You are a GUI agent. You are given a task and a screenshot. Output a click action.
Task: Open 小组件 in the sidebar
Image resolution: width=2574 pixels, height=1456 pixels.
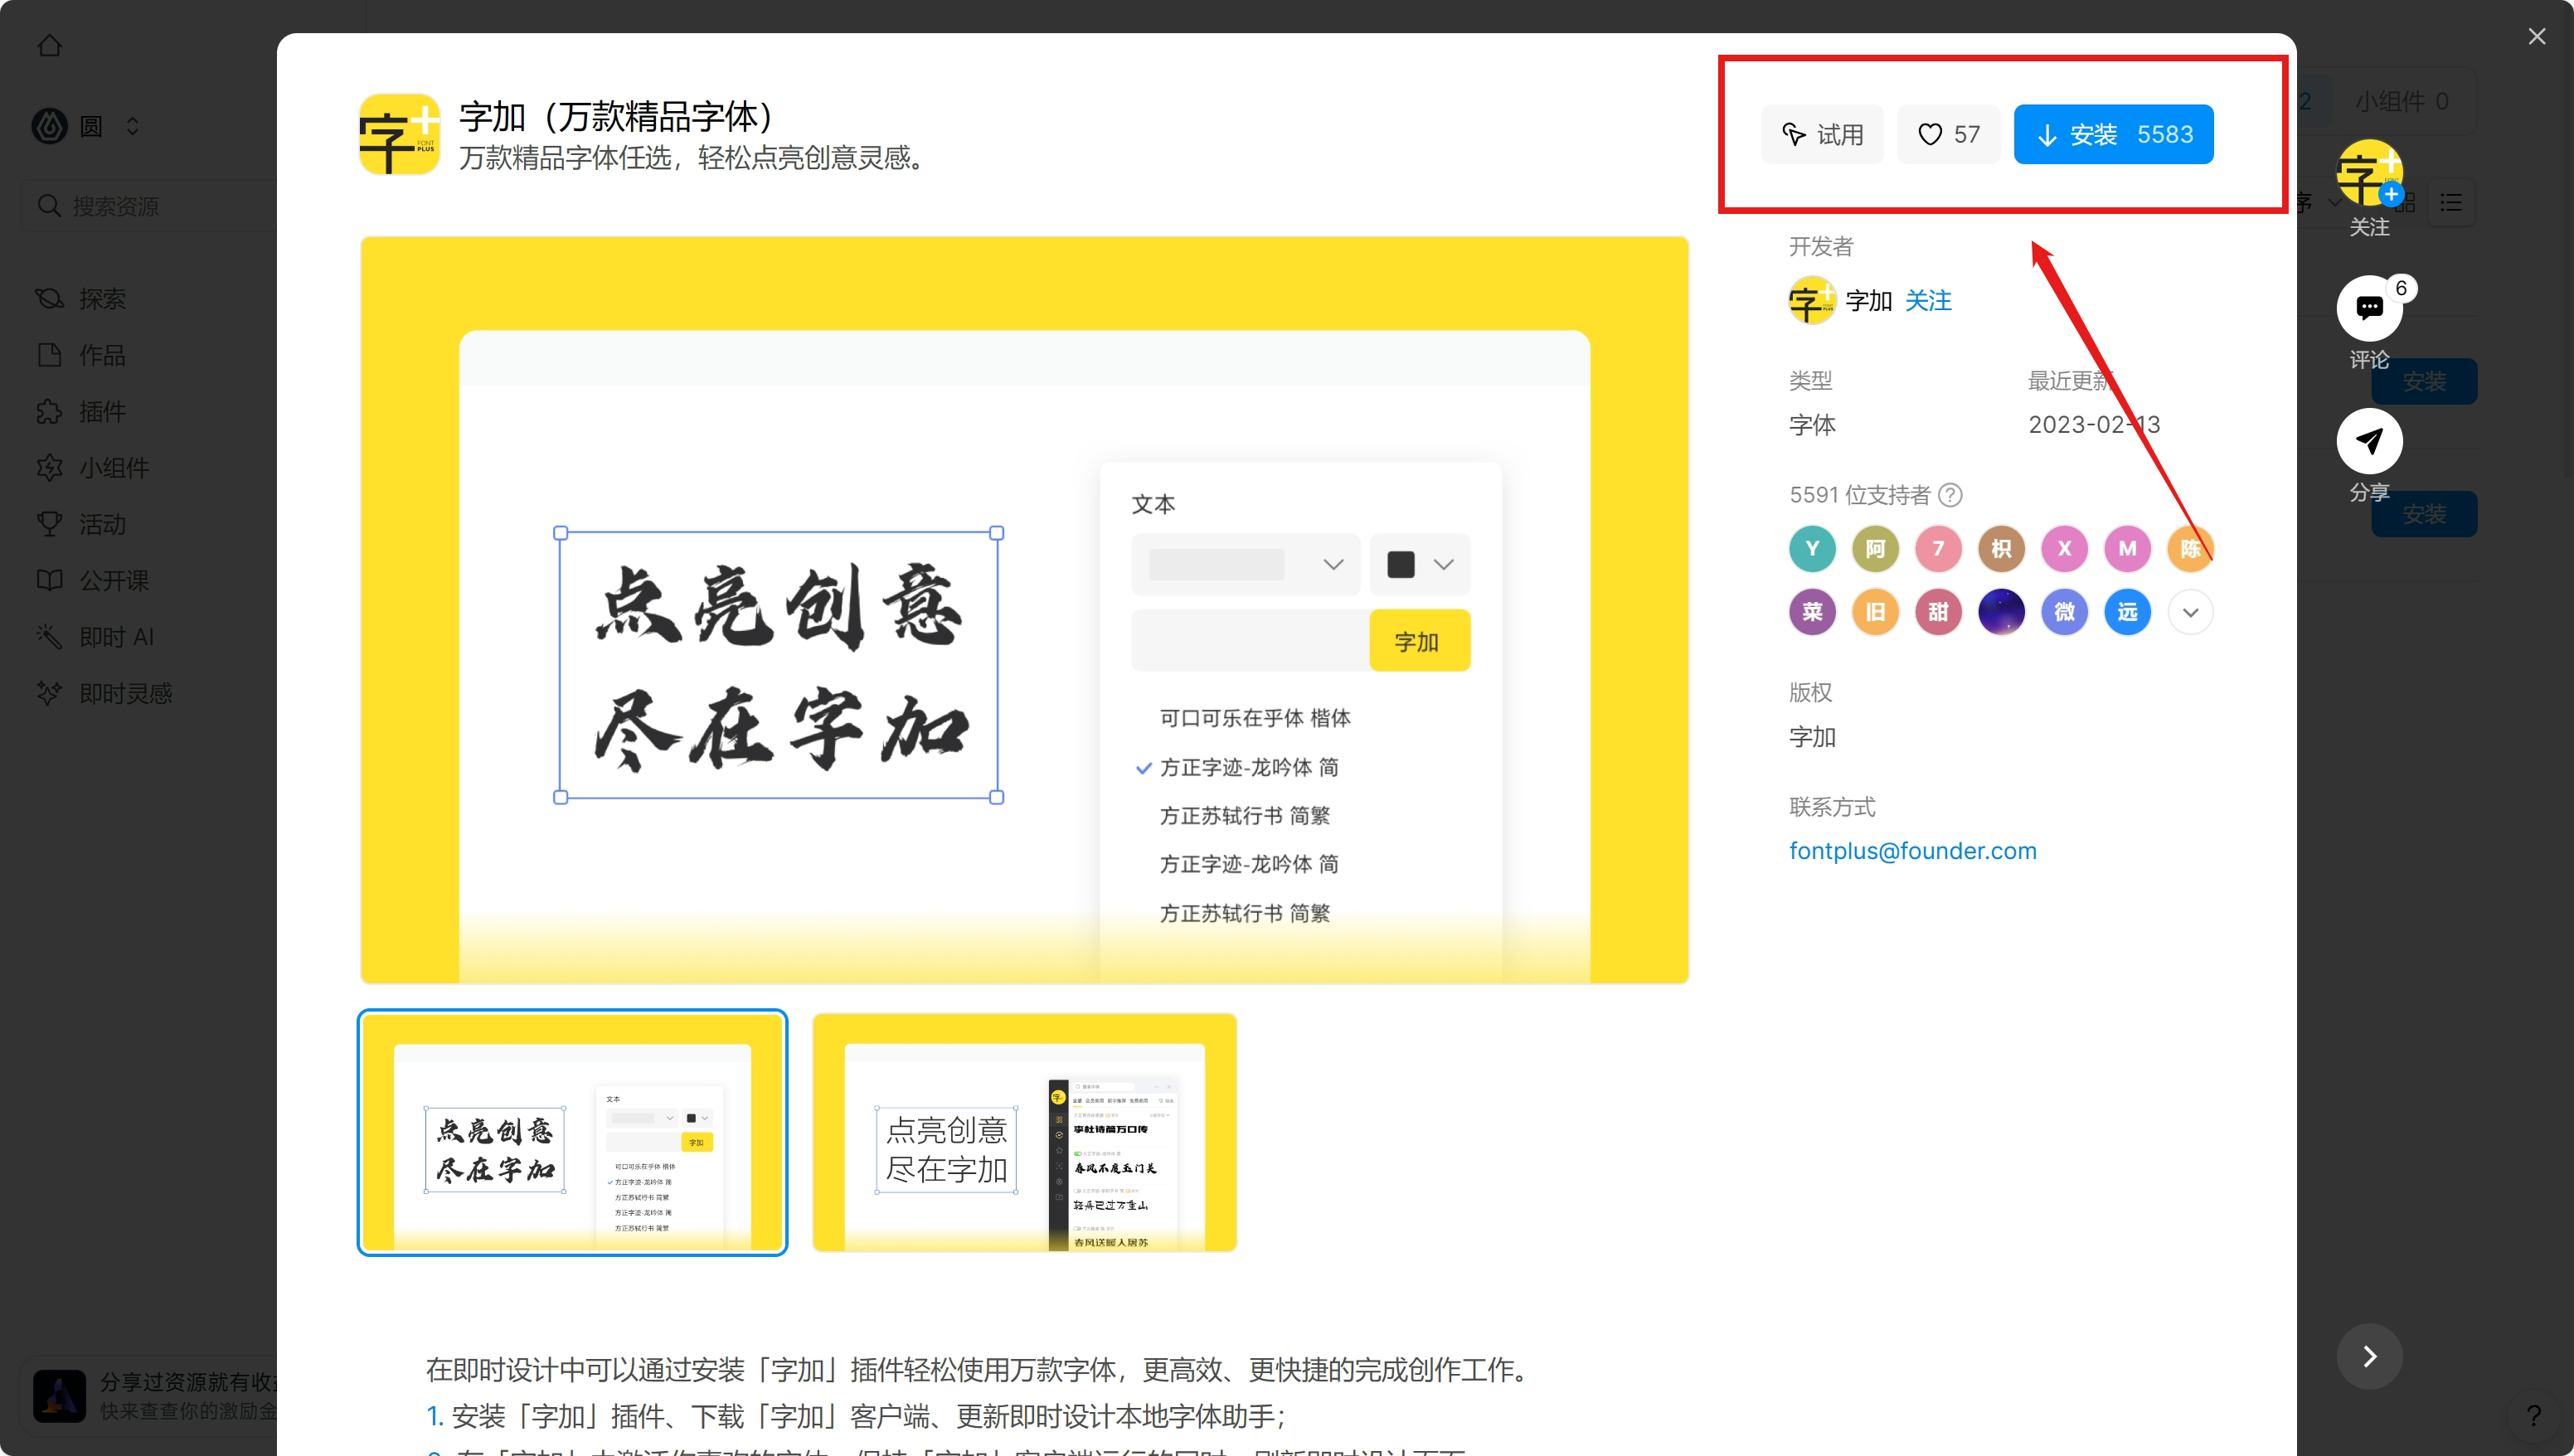coord(114,468)
